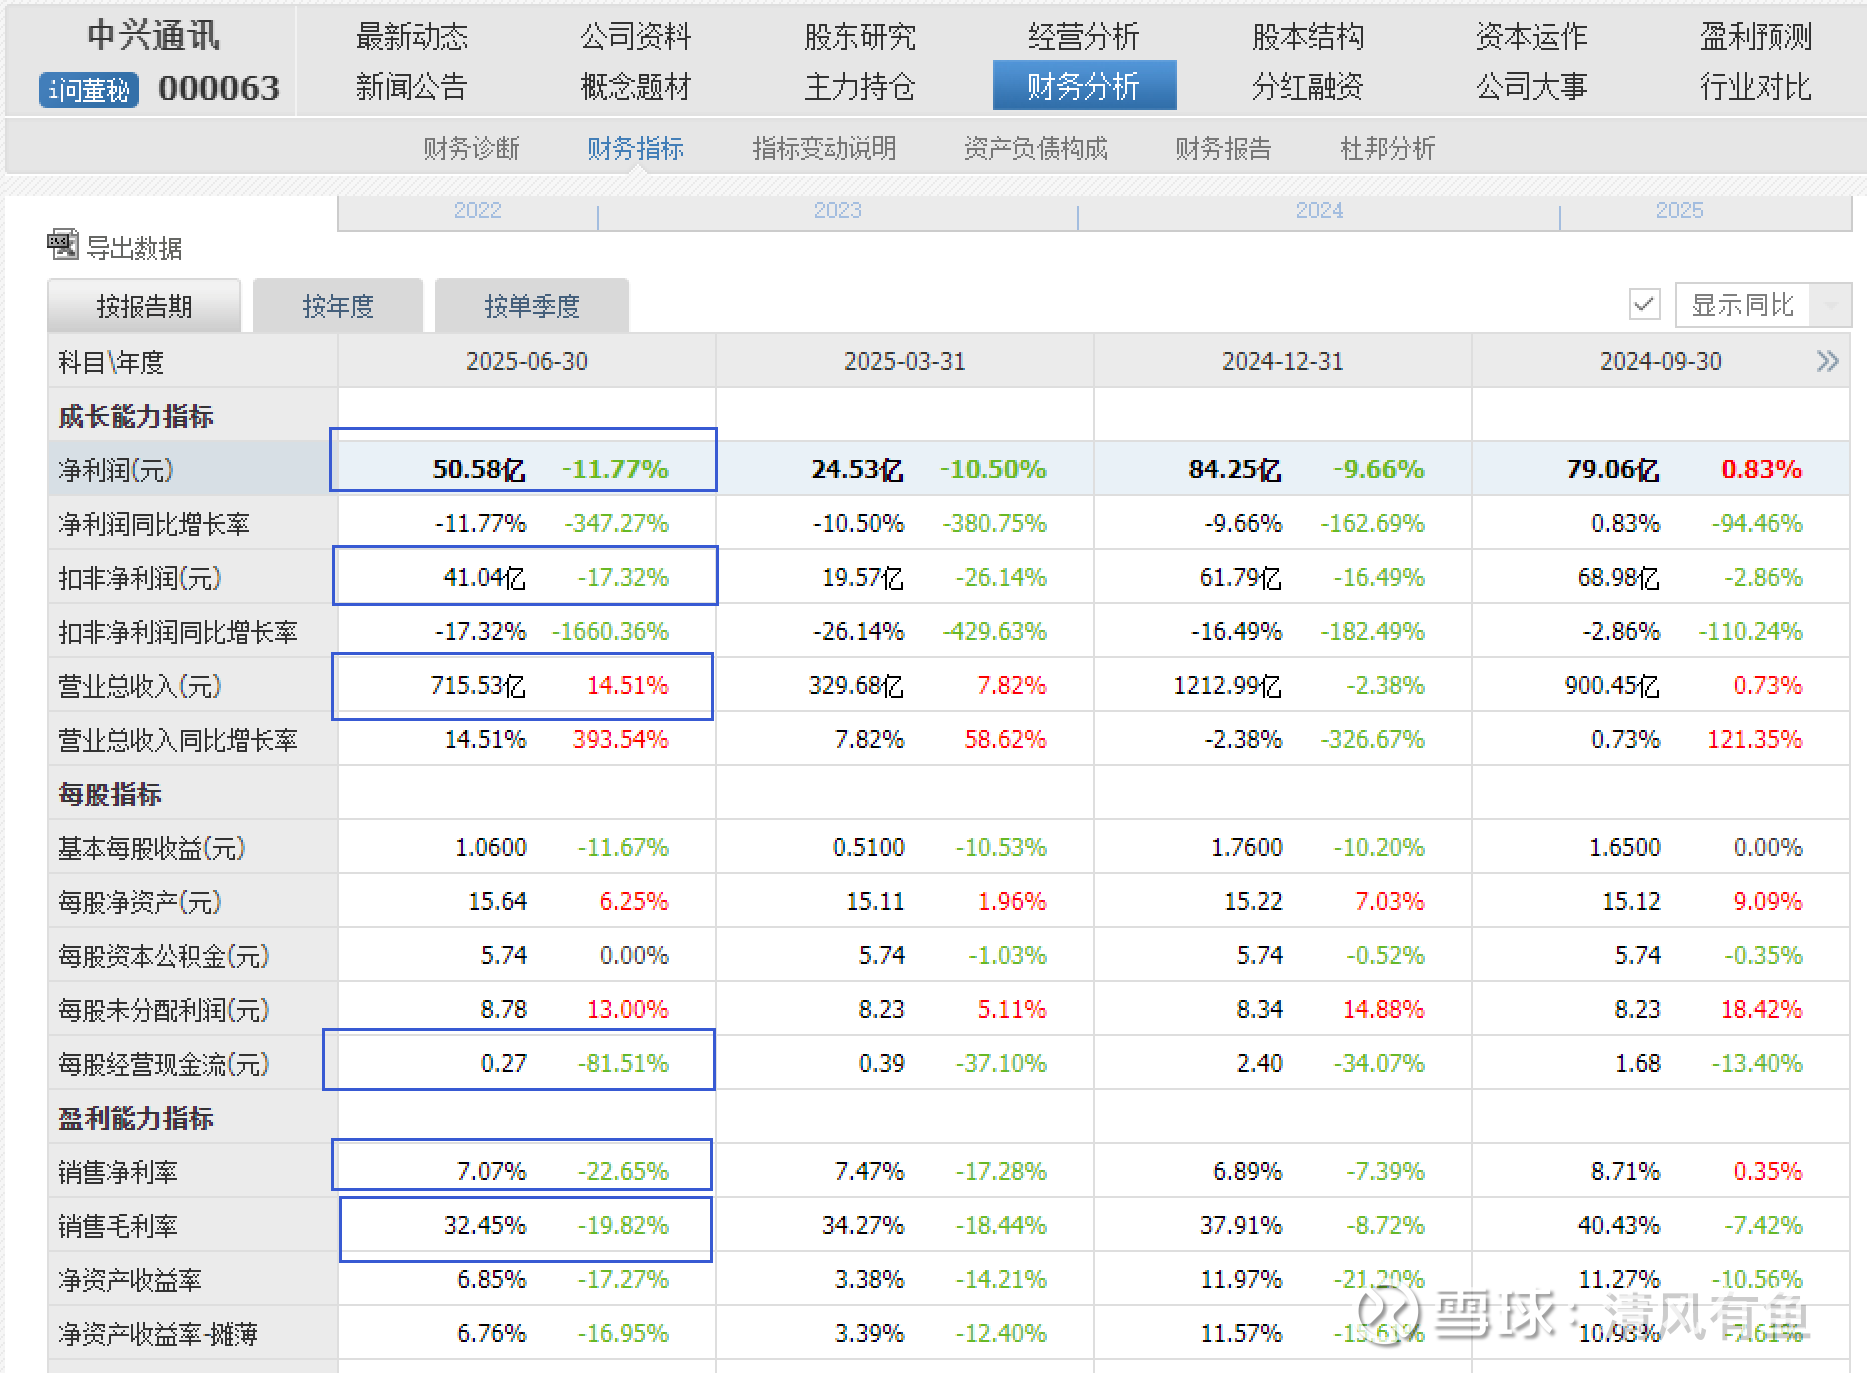Jump to 2024 on the timeline

tap(1320, 210)
